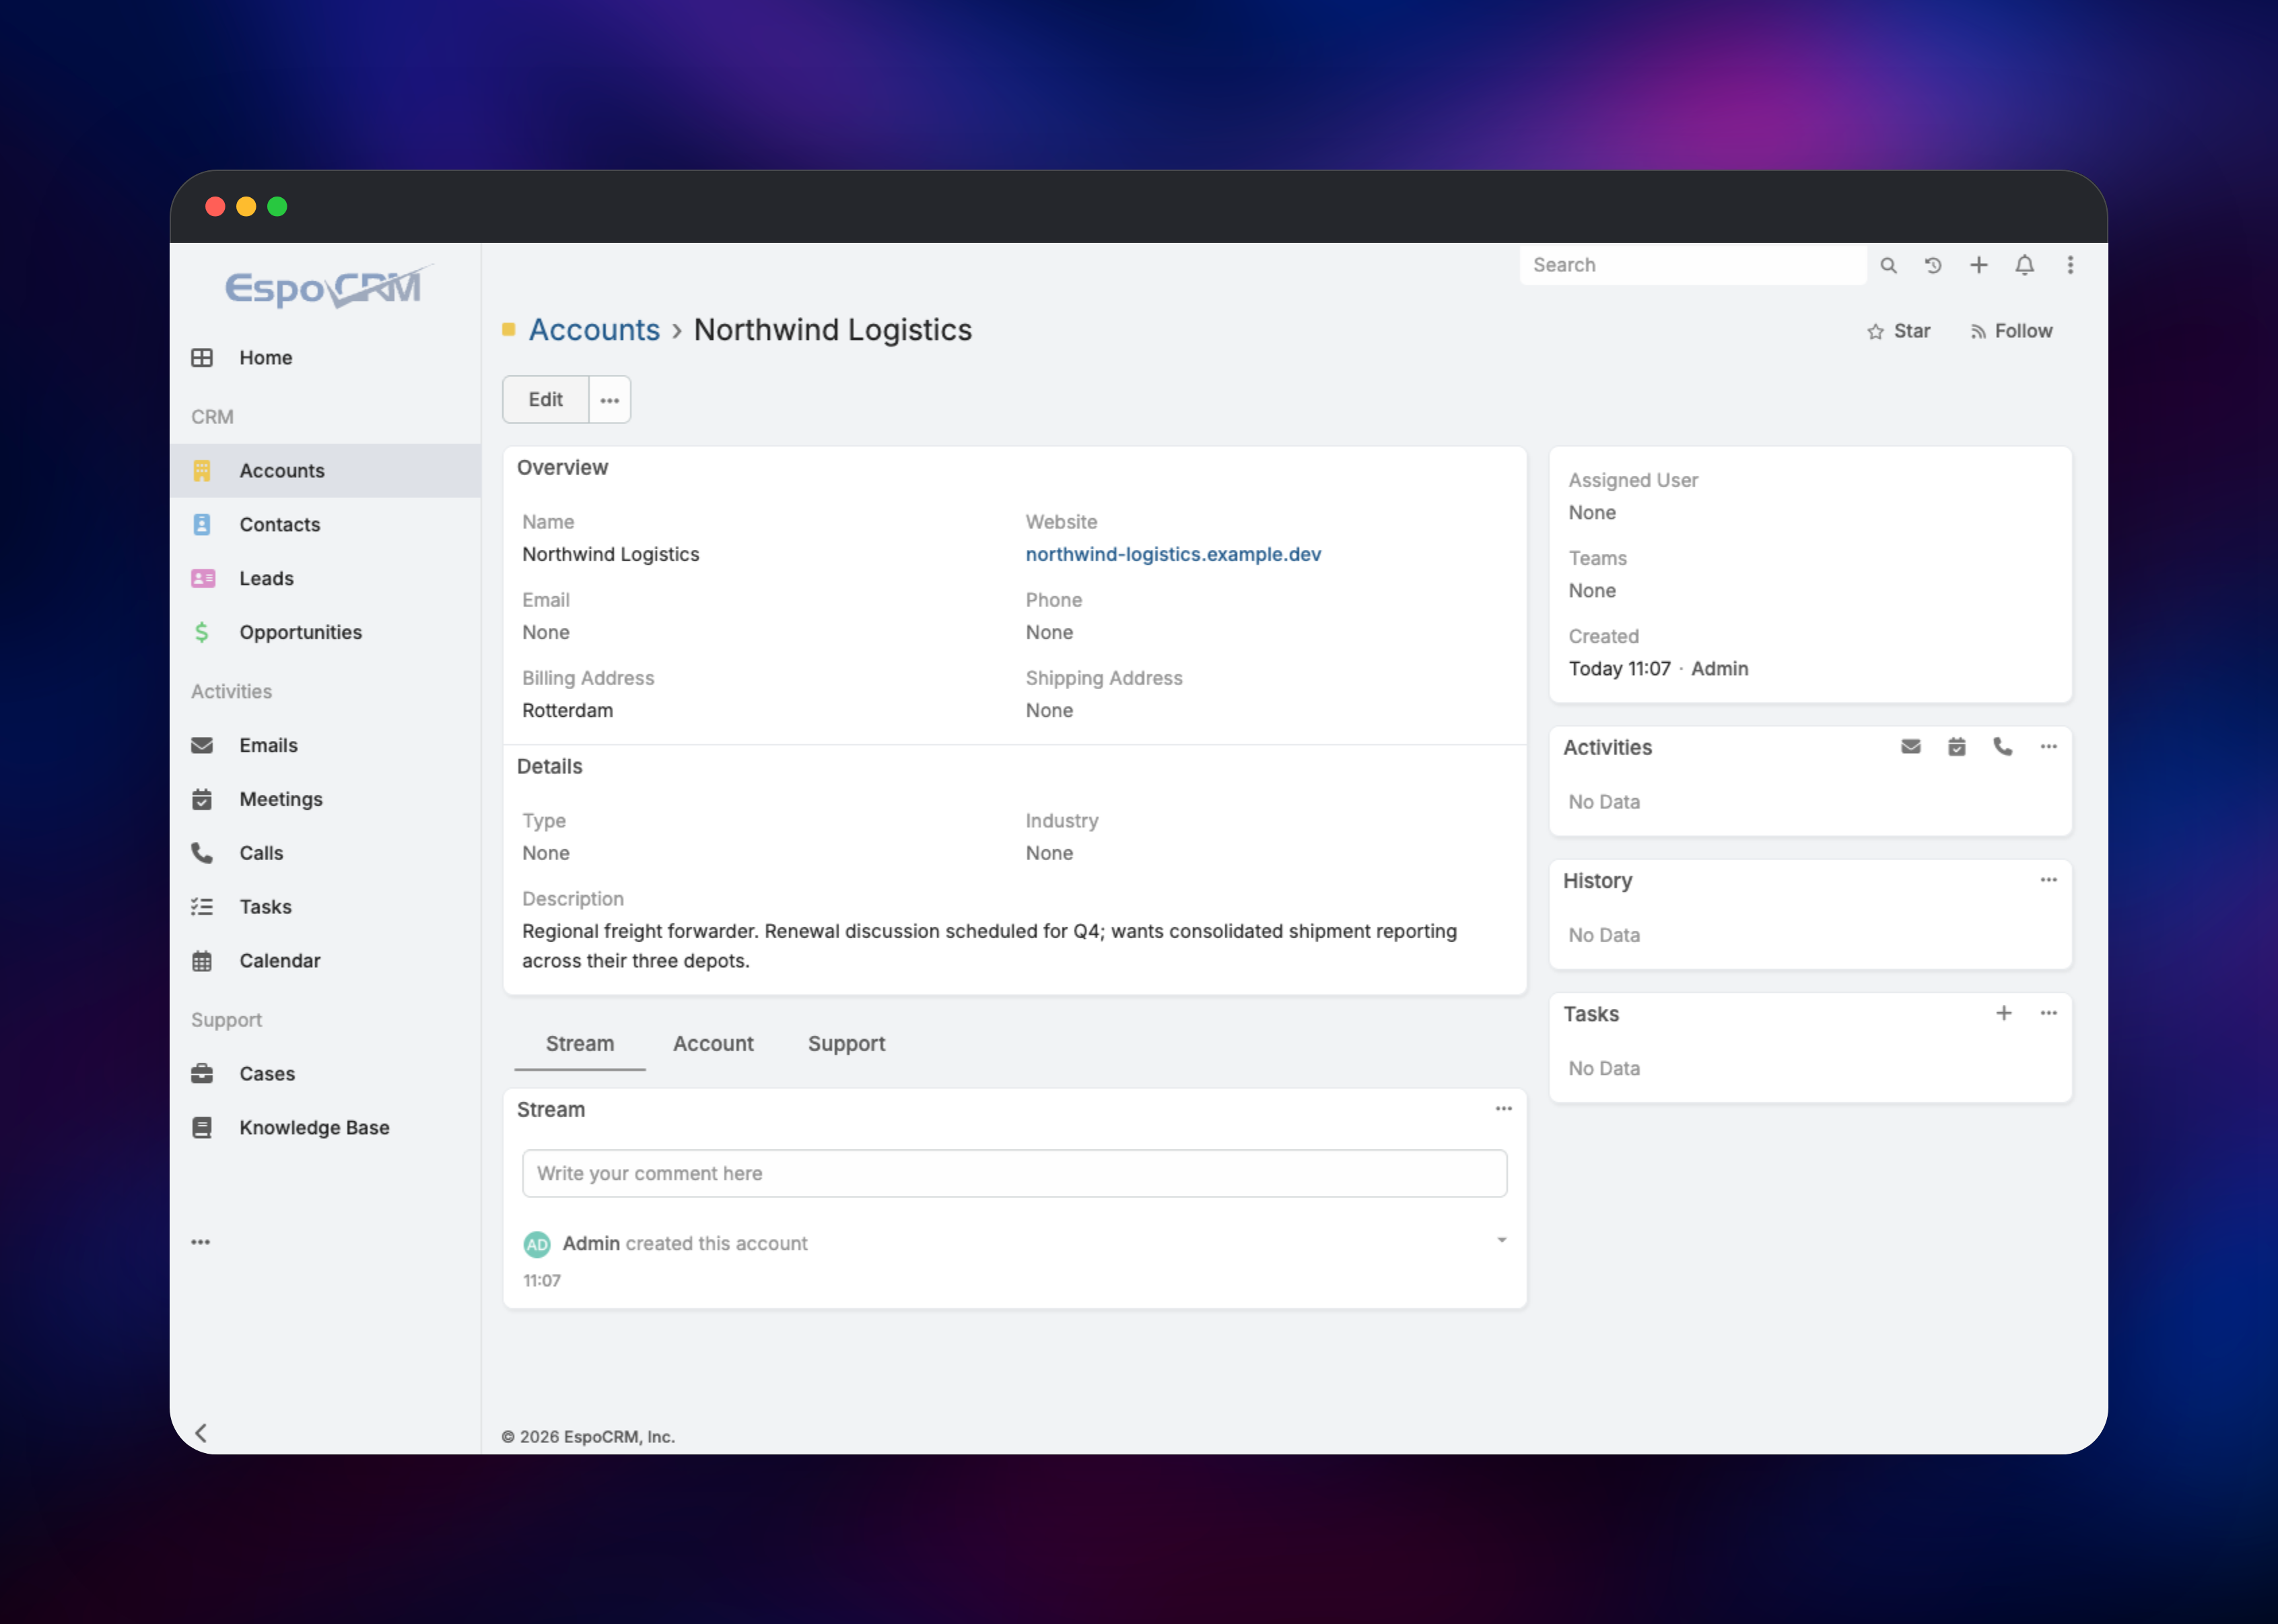Open Tasks in the sidebar
The image size is (2278, 1624).
tap(325, 908)
